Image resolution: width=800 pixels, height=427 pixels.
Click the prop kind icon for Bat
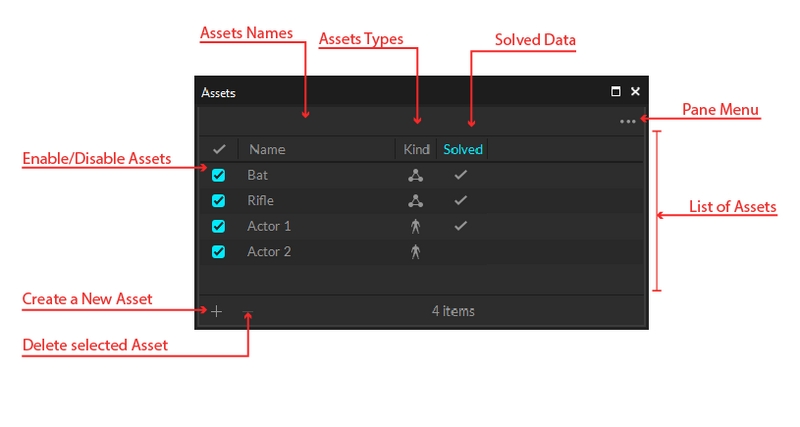coord(416,175)
